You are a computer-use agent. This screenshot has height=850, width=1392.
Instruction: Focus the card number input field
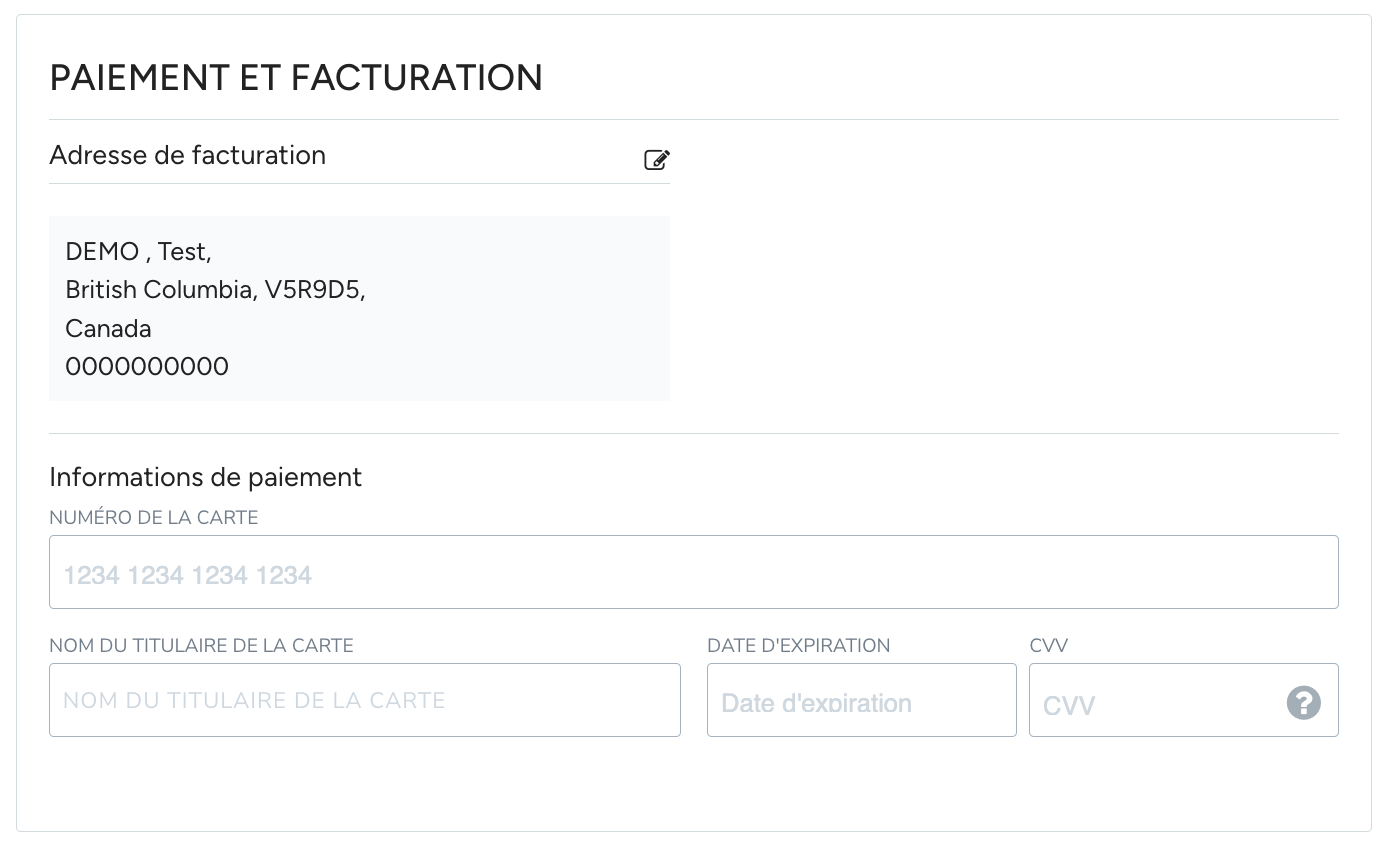(693, 572)
